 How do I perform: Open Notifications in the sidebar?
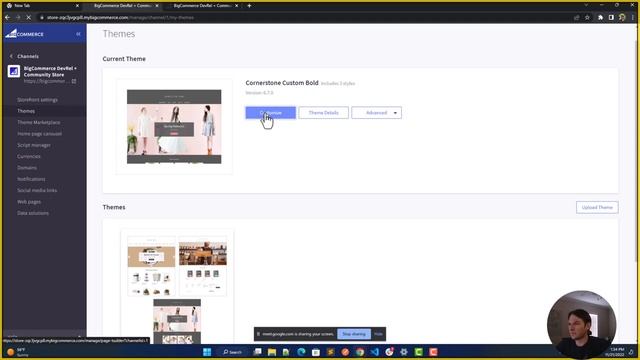point(31,179)
